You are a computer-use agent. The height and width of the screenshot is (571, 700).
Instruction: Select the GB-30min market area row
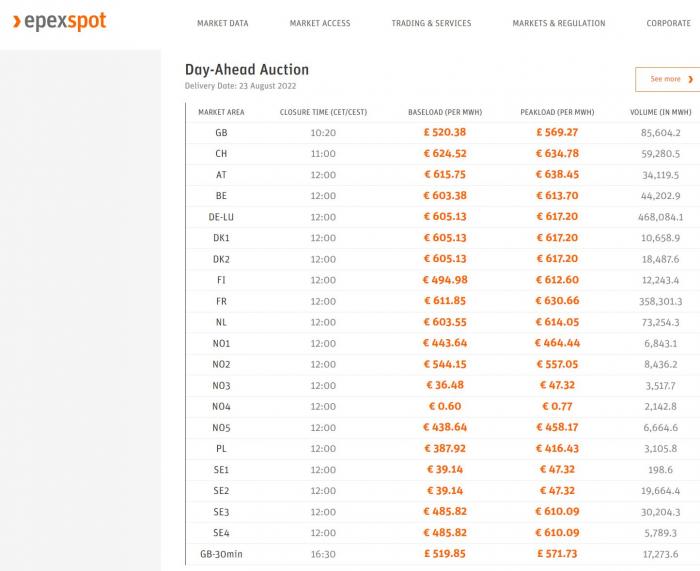(443, 554)
